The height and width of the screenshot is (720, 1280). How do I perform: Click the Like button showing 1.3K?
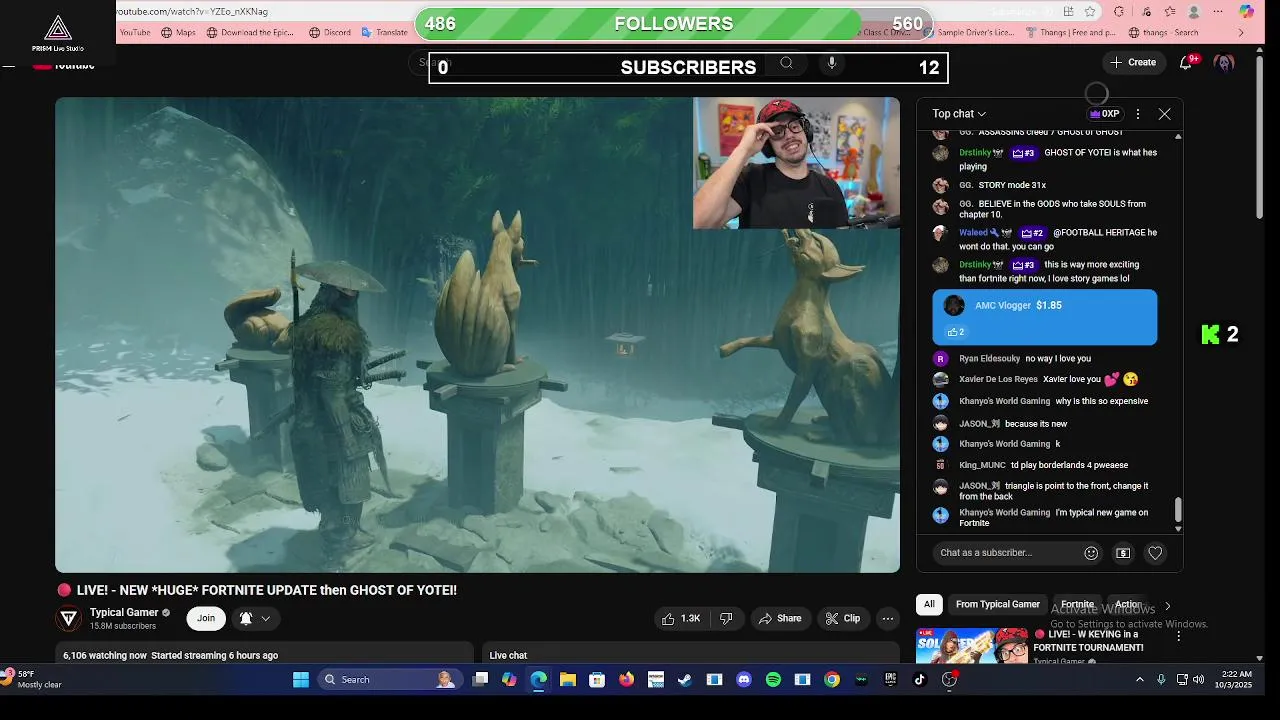(x=680, y=619)
